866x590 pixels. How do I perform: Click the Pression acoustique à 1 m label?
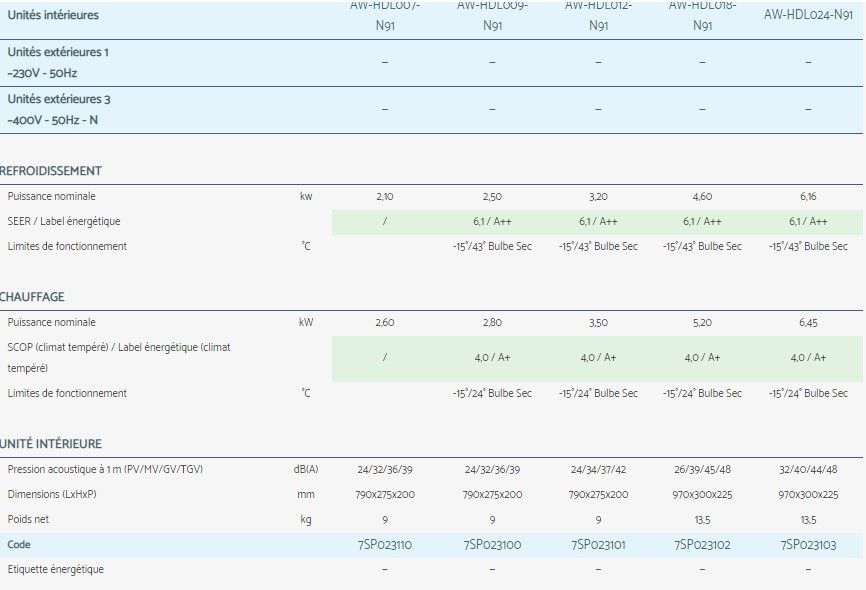(x=105, y=469)
